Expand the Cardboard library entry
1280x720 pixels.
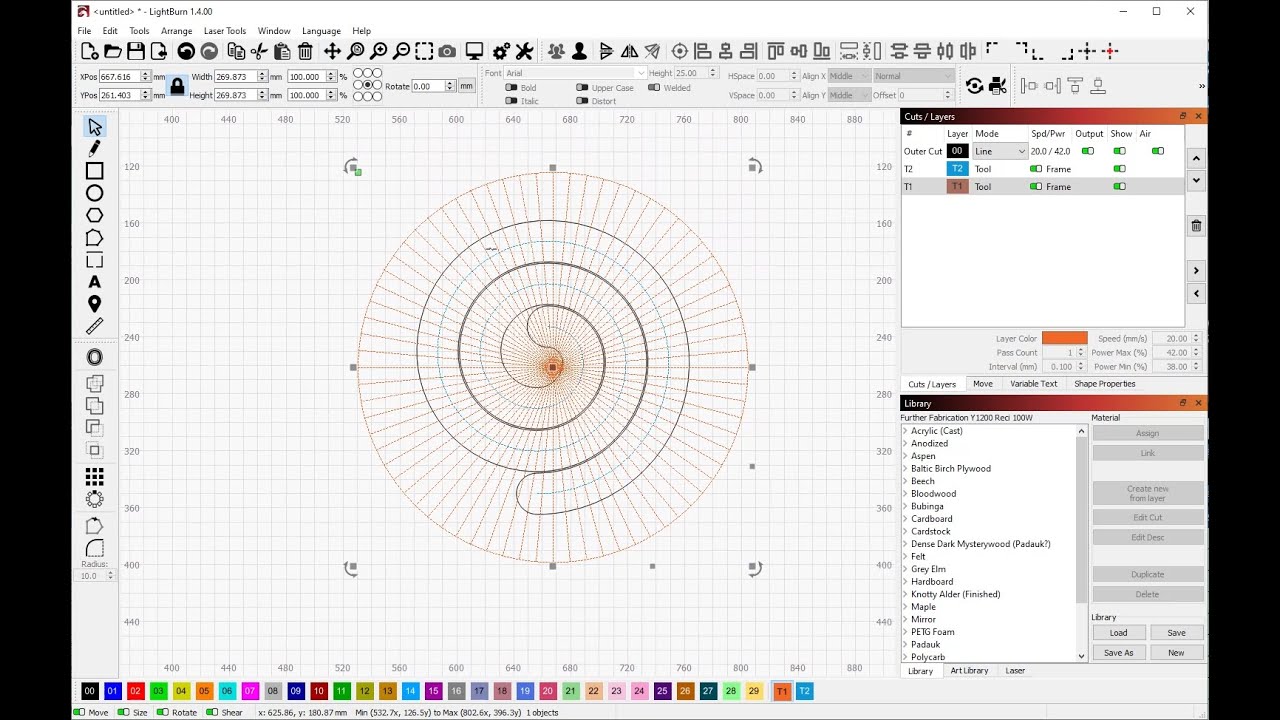coord(905,519)
